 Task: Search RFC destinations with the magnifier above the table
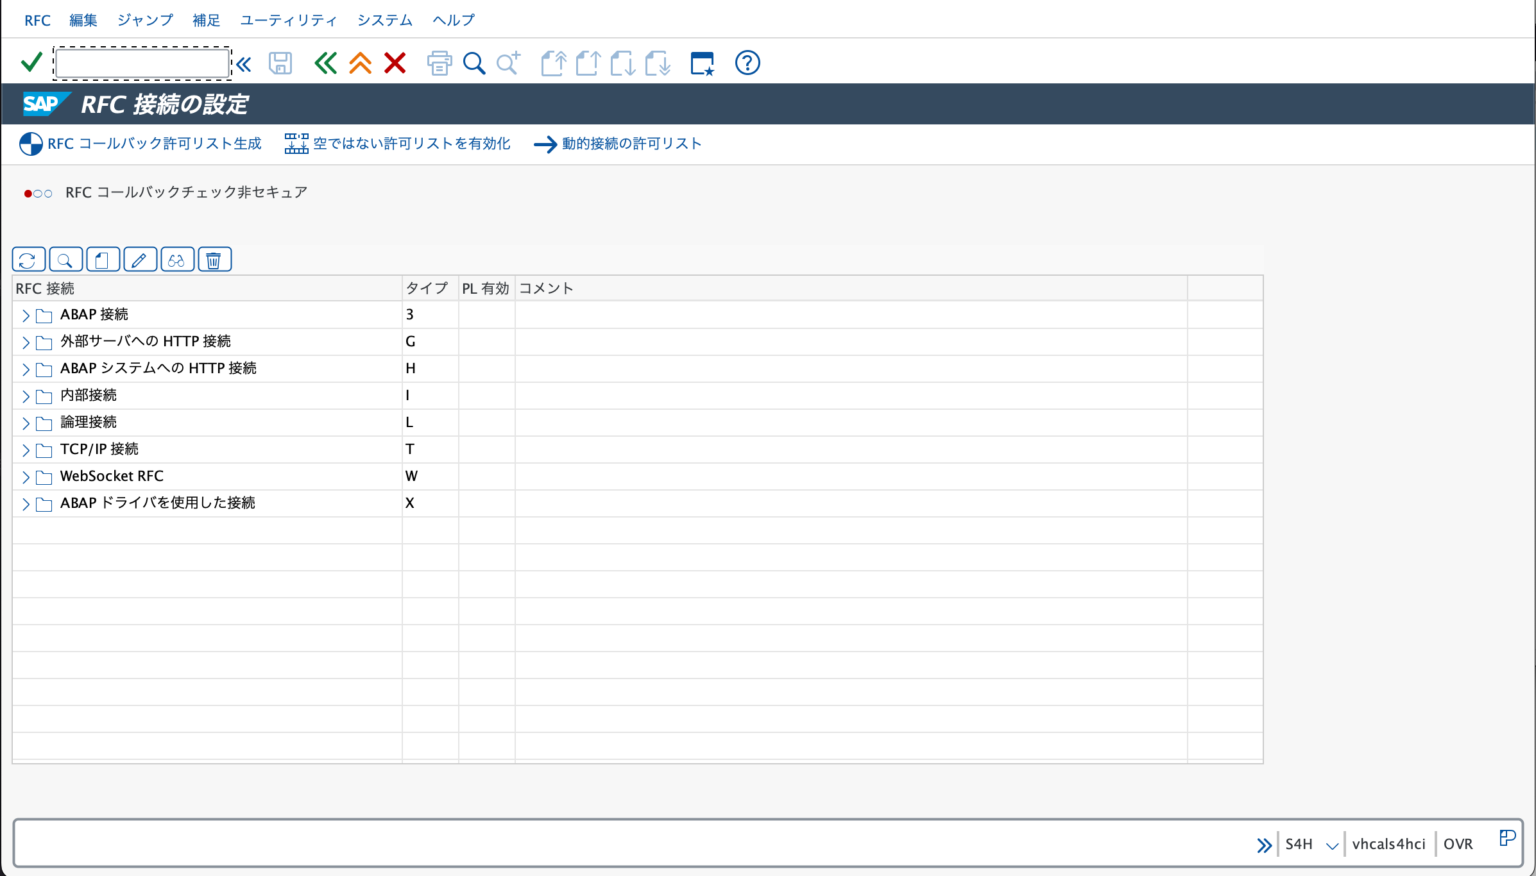66,259
